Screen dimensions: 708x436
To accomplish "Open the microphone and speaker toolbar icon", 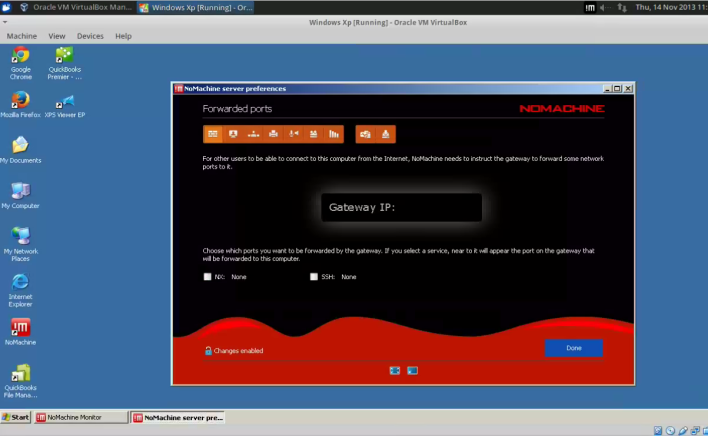I will tap(293, 134).
